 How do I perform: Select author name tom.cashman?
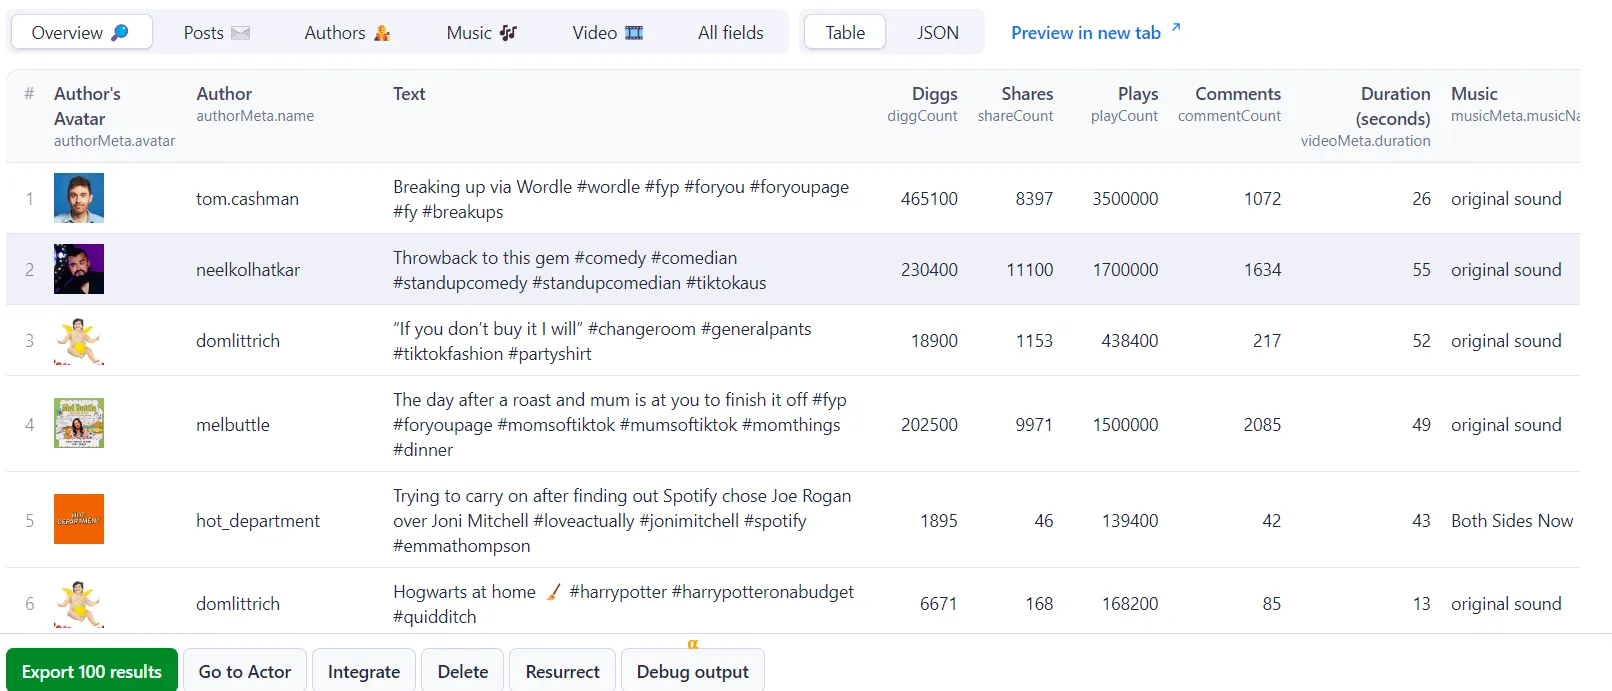click(x=247, y=198)
